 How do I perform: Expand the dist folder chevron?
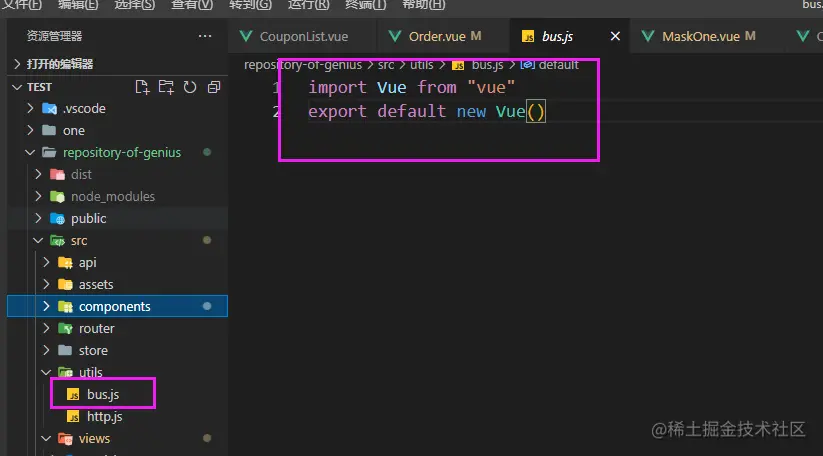pyautogui.click(x=38, y=174)
